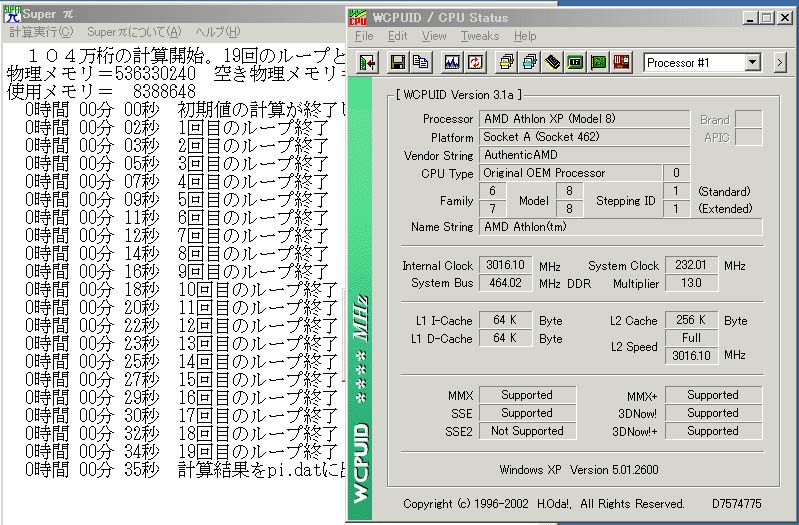Click the System Bus value 464.02

tap(505, 283)
